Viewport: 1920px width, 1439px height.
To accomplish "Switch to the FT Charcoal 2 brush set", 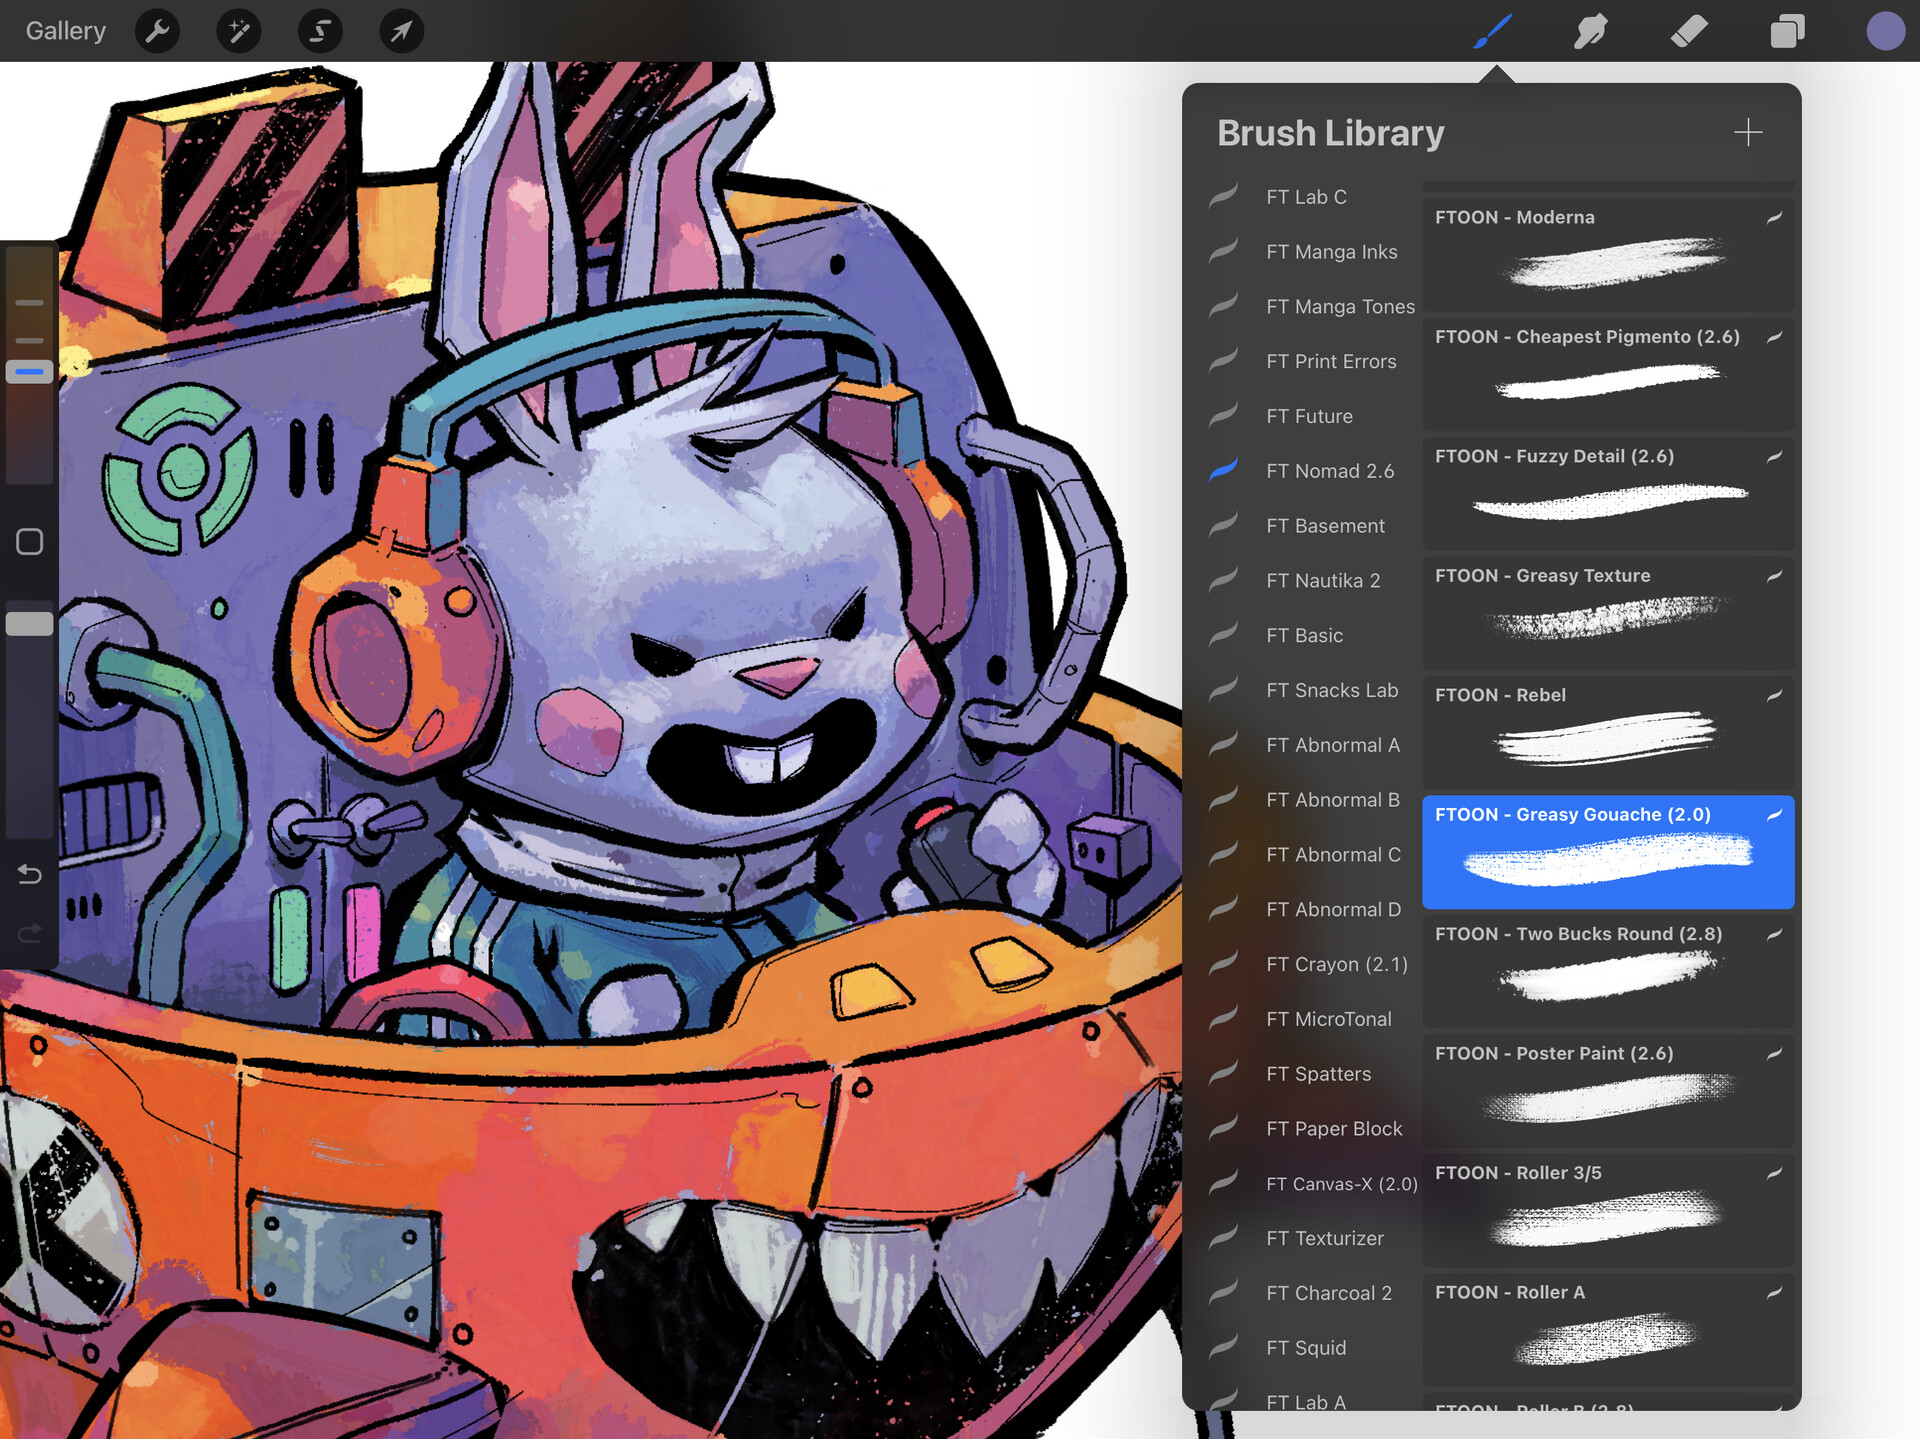I will (1329, 1293).
